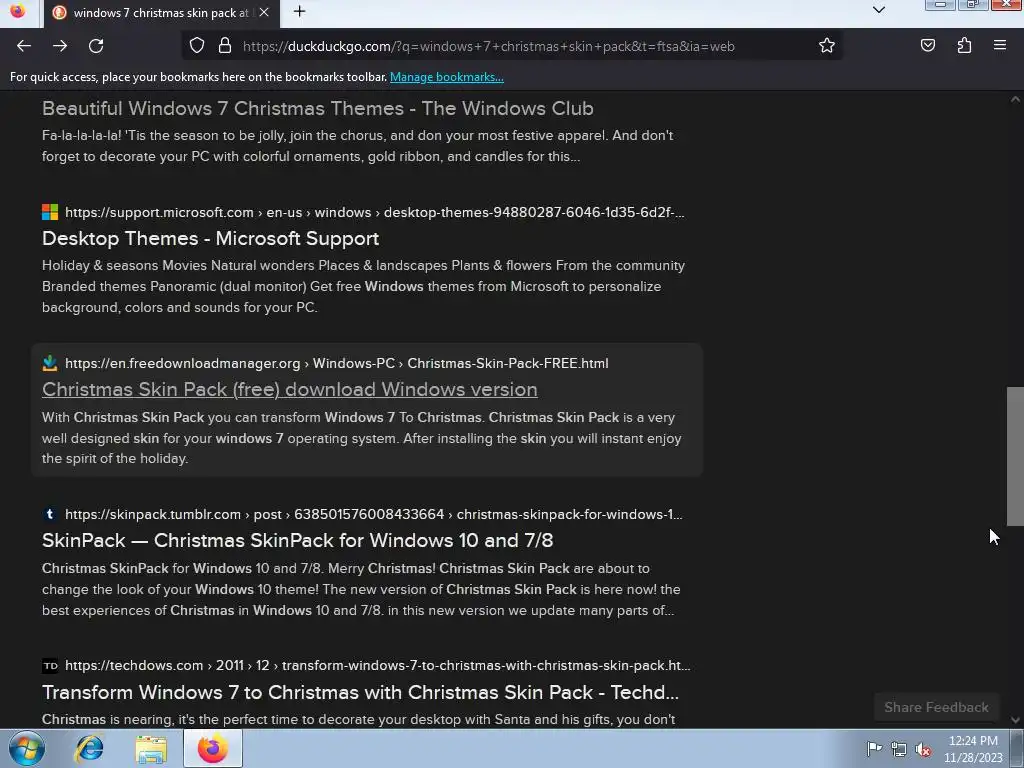Screen dimensions: 1024x768
Task: Click the Tumblr favicon of SkinPack result
Action: coord(50,514)
